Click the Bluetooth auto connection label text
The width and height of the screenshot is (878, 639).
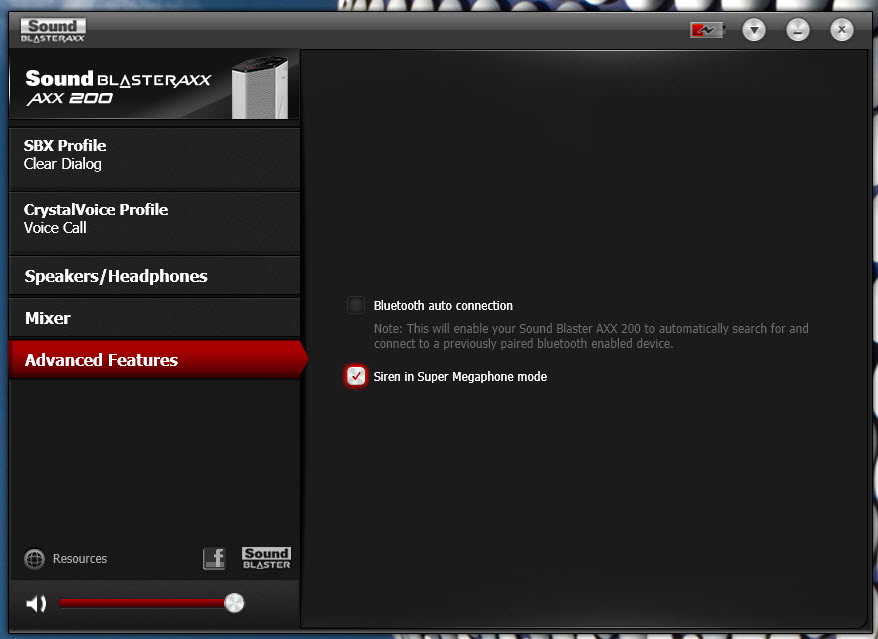coord(443,306)
